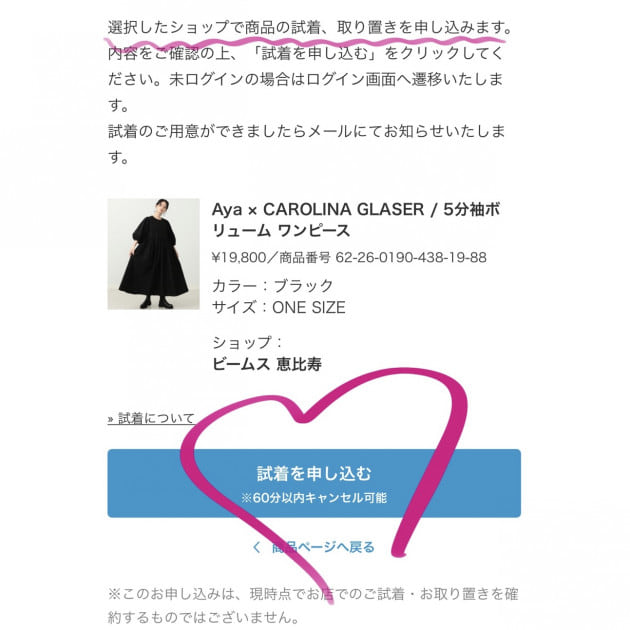Click the Aya × CAROLINA GLASER product title

[x=356, y=220]
